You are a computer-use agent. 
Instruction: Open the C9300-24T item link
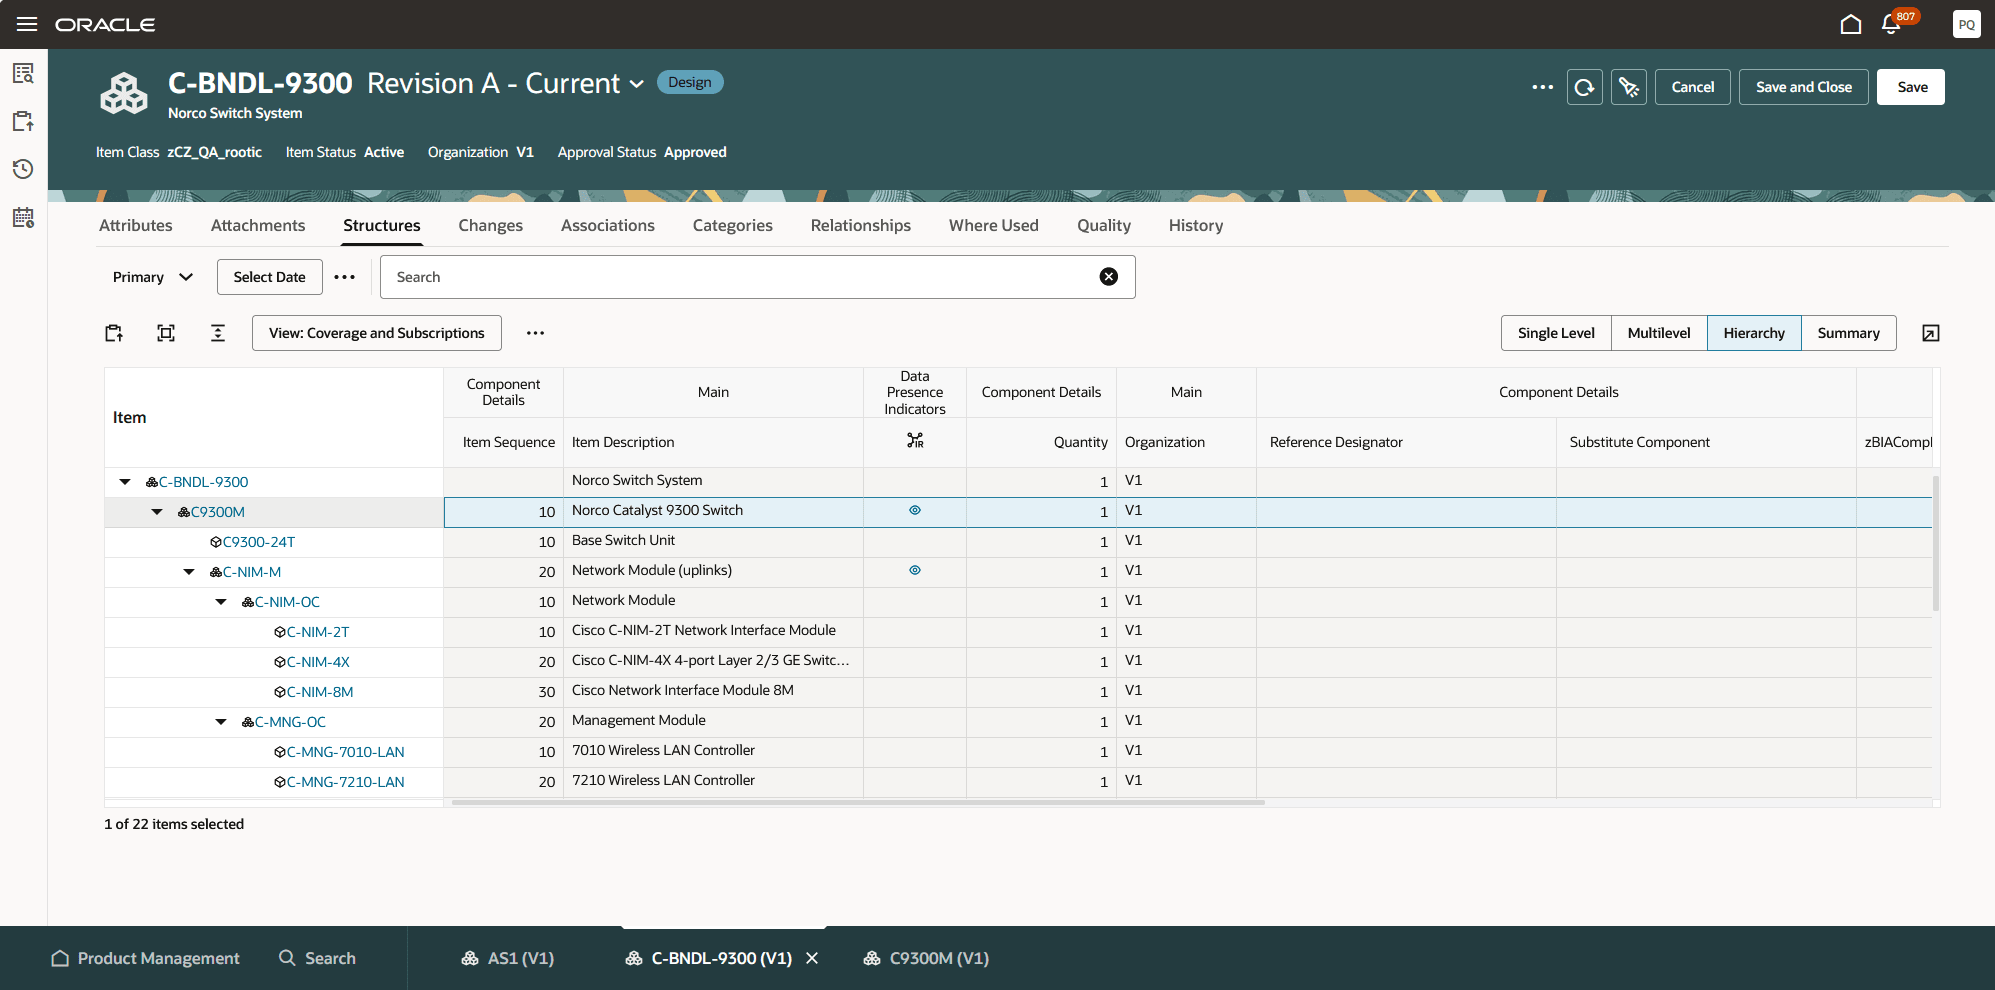259,542
